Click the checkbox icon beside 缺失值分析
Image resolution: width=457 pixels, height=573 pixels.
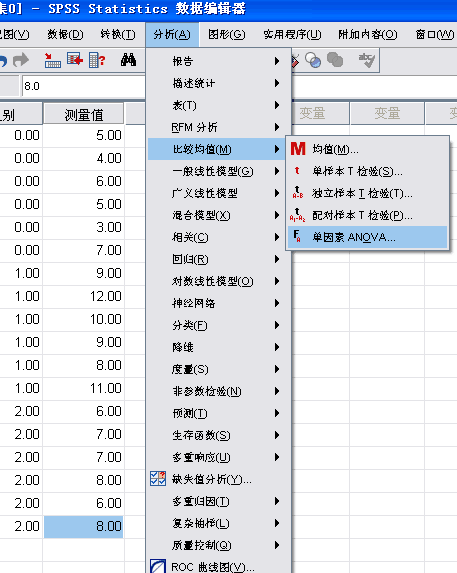158,479
